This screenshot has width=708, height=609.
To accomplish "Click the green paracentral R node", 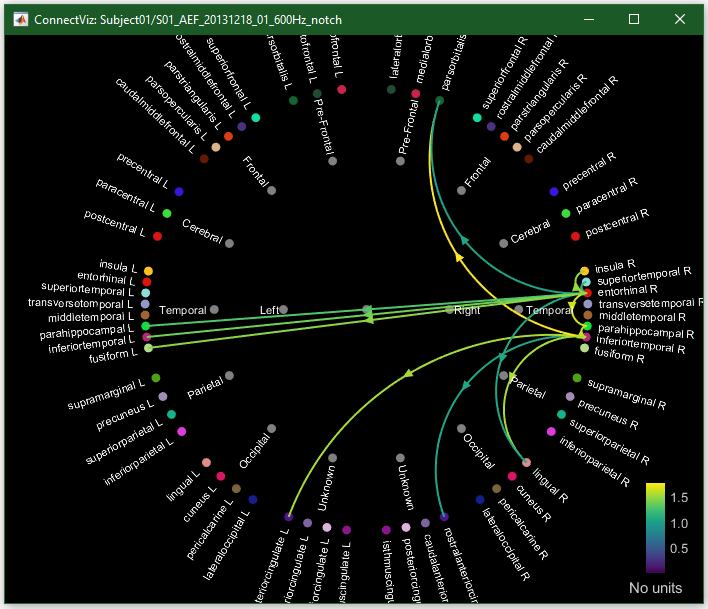I will [x=566, y=213].
